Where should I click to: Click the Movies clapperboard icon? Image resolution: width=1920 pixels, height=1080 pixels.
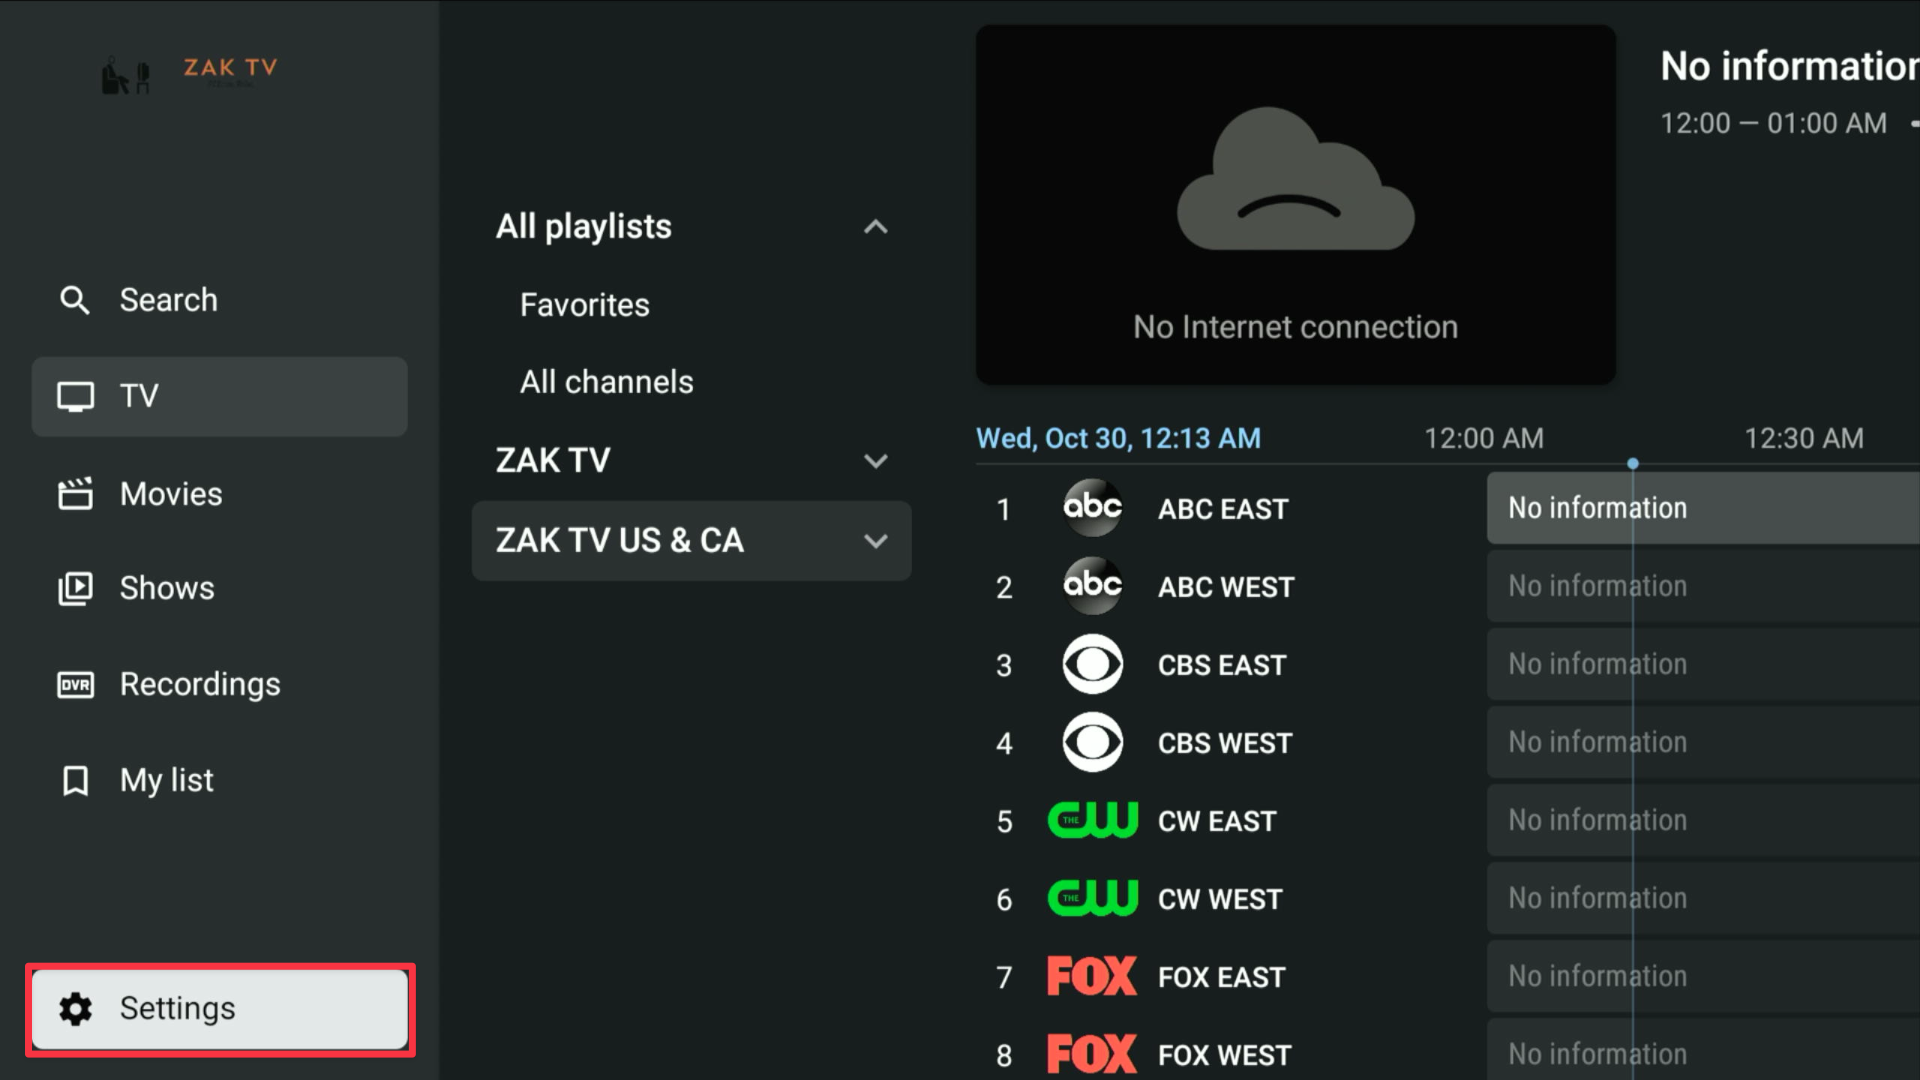75,494
